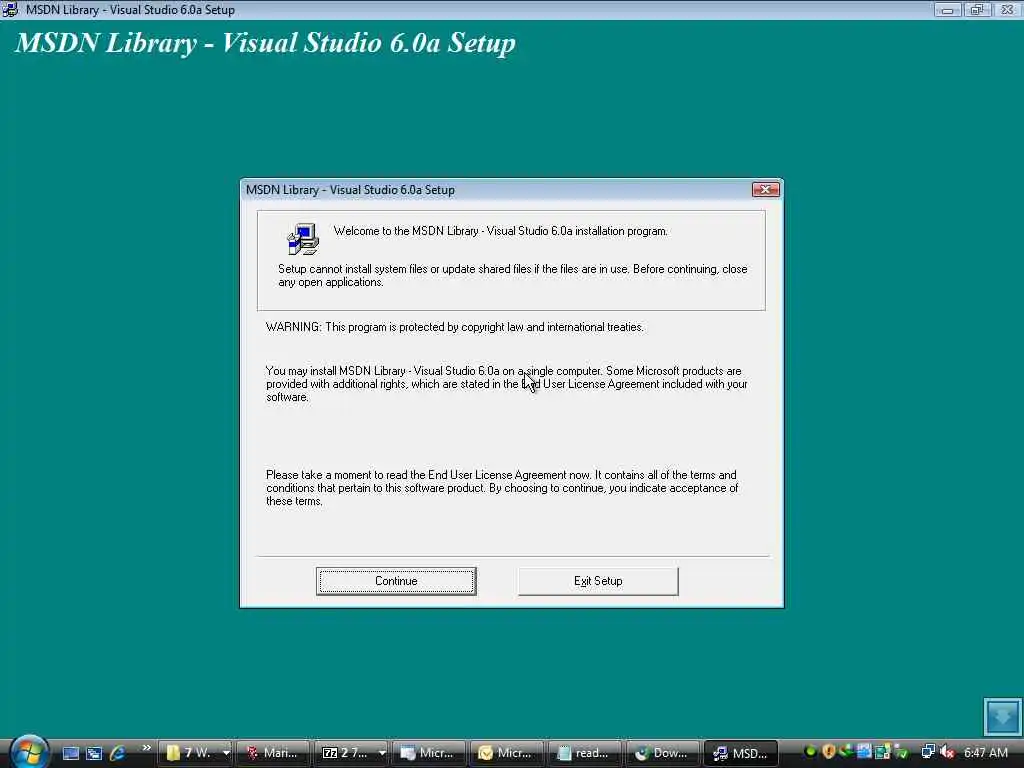Click the Switch Between Windows quick launch icon
The height and width of the screenshot is (768, 1024).
pos(94,753)
